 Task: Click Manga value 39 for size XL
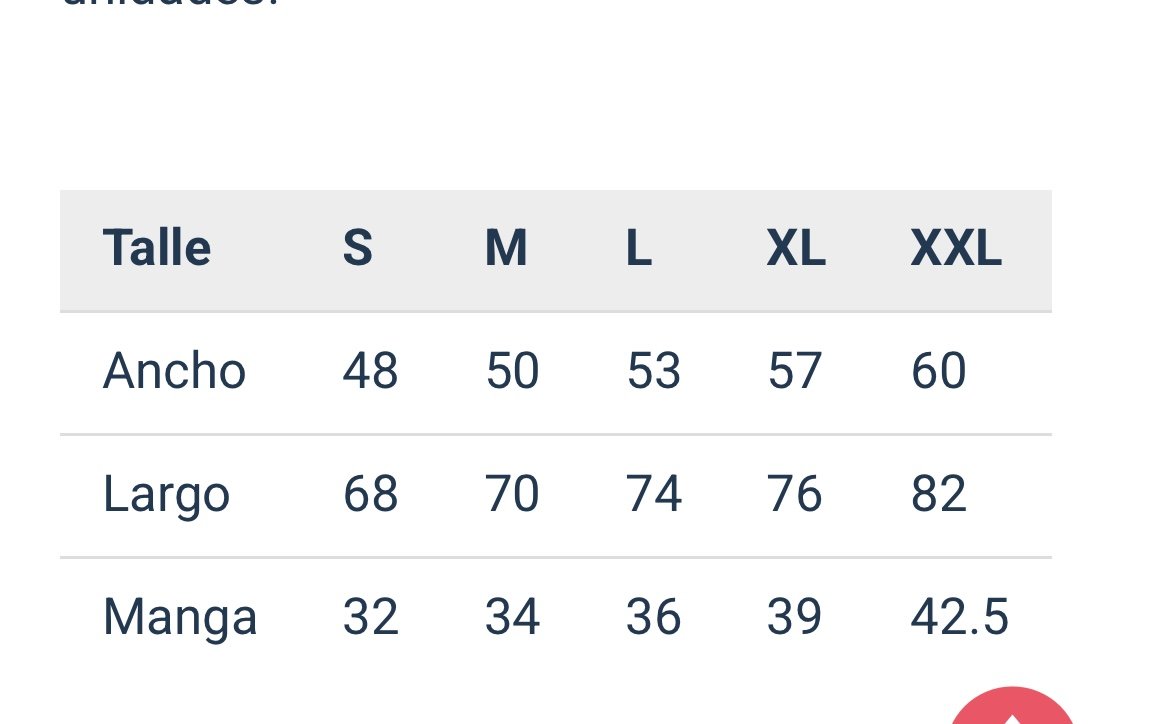click(795, 617)
